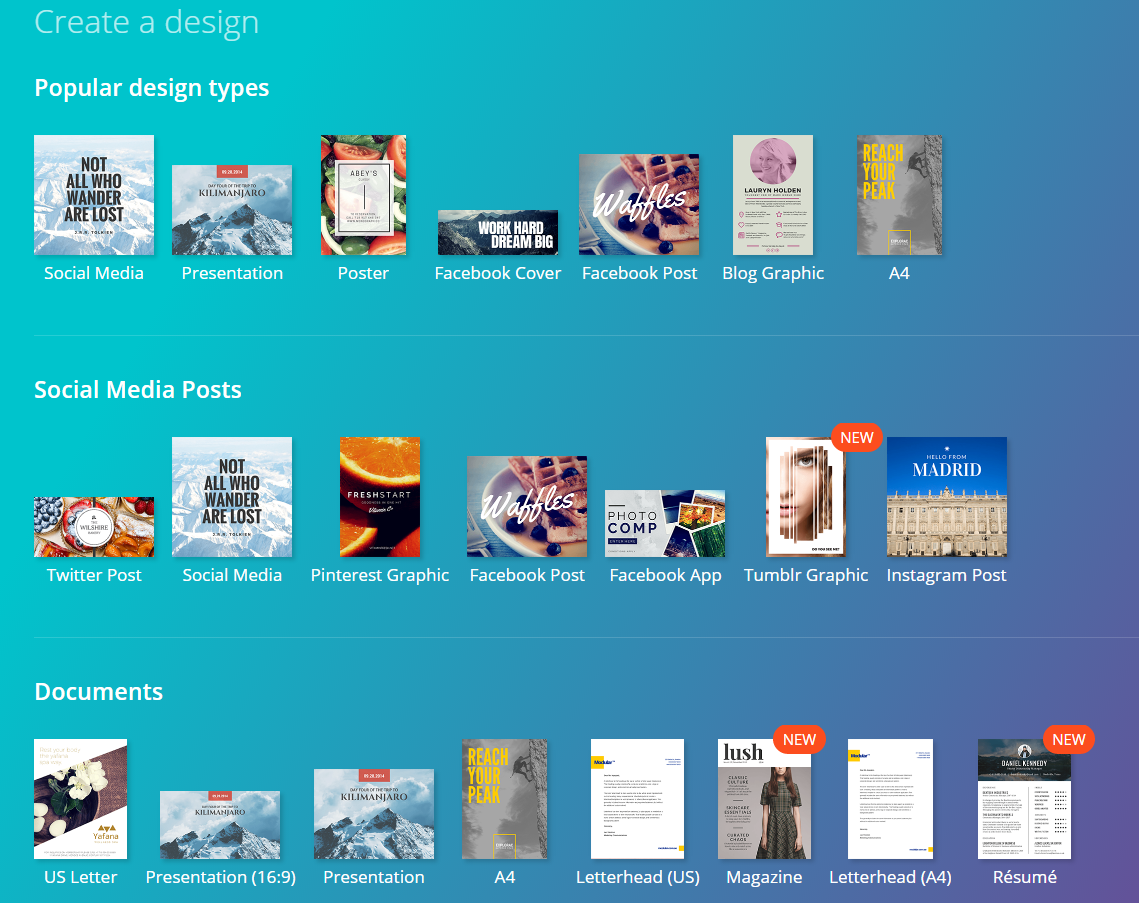The width and height of the screenshot is (1139, 903).
Task: Select the Instagram Post design type
Action: 947,497
